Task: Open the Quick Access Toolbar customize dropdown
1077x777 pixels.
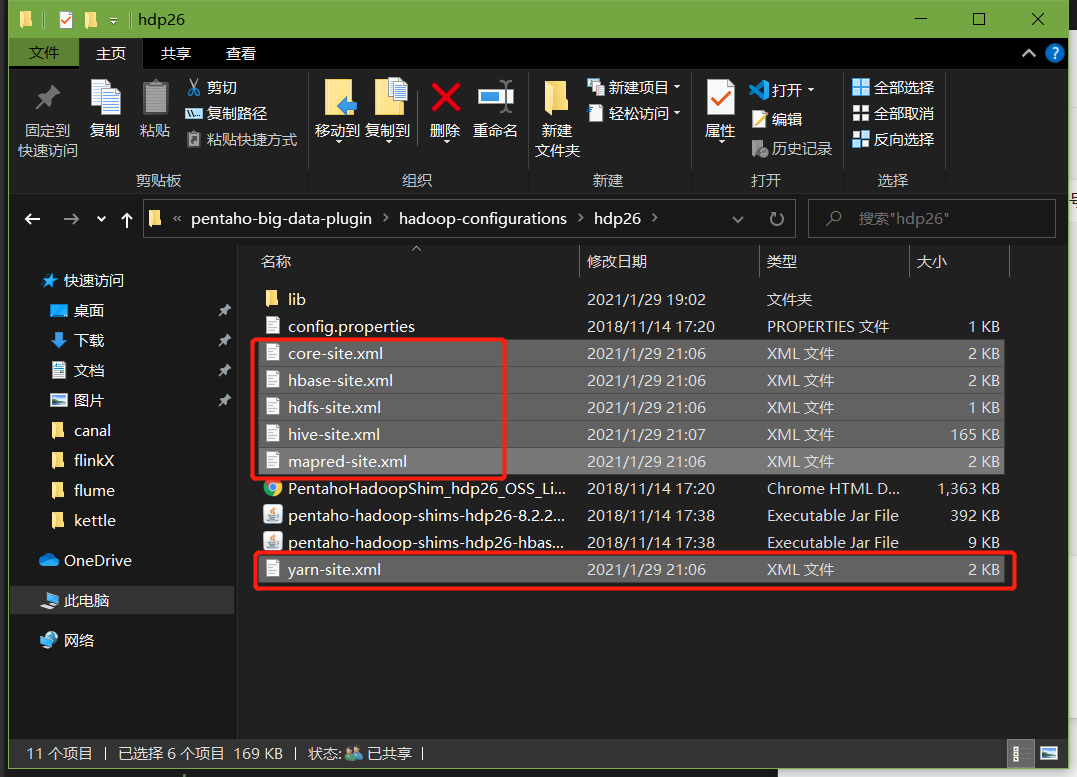Action: pos(113,21)
